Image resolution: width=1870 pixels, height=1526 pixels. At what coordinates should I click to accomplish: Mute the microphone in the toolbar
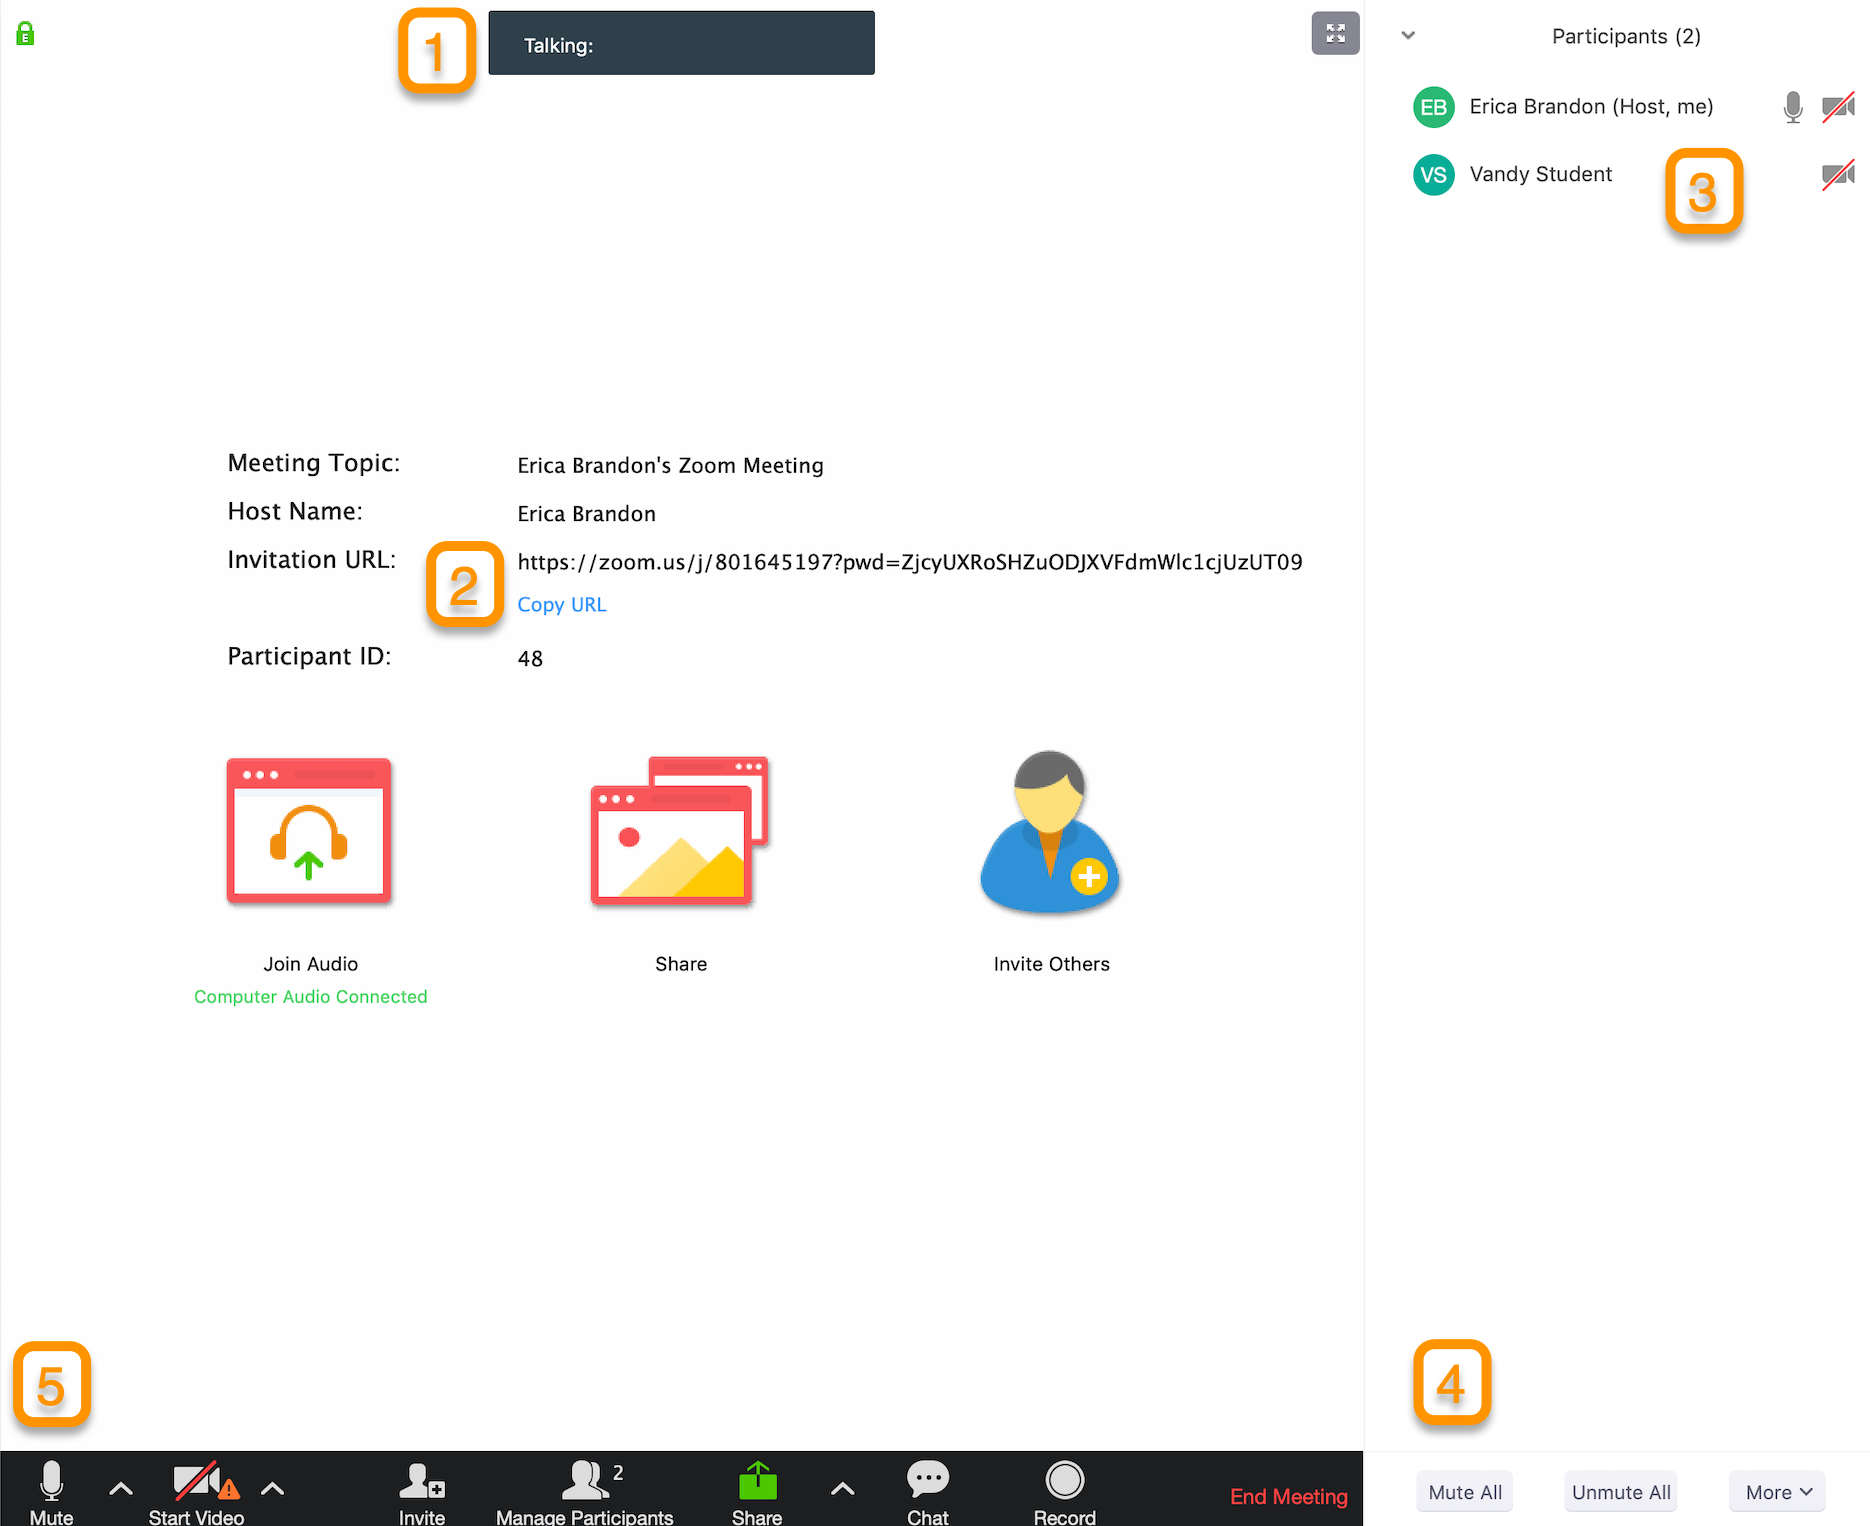click(x=51, y=1492)
